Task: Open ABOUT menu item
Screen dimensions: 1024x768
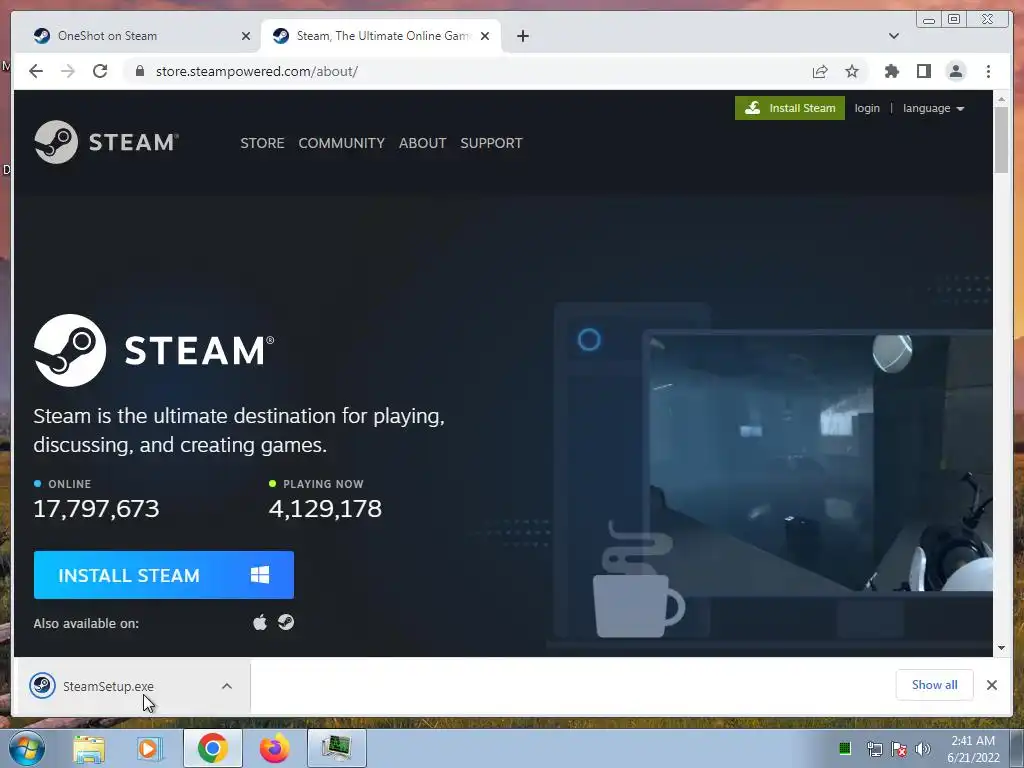Action: [423, 143]
